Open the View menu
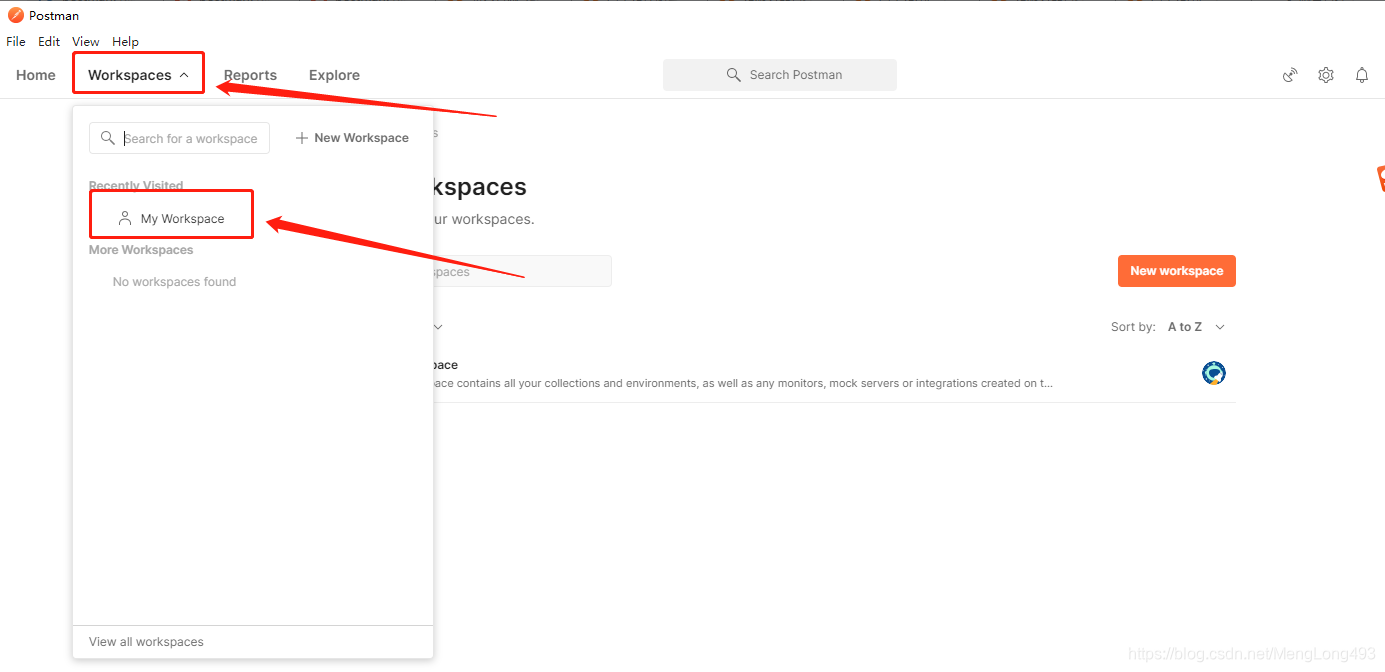The width and height of the screenshot is (1385, 672). [x=86, y=42]
